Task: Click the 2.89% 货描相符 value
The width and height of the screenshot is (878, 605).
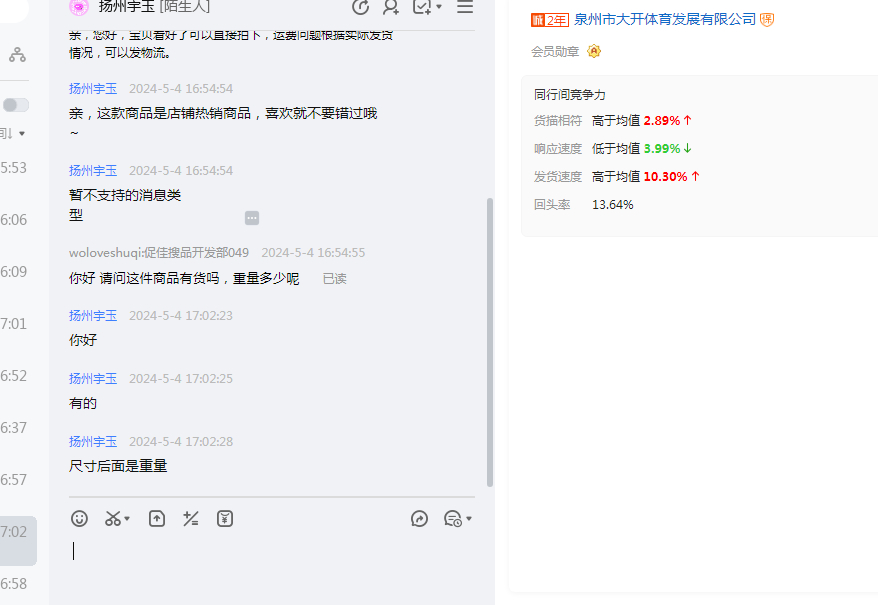Action: coord(662,120)
